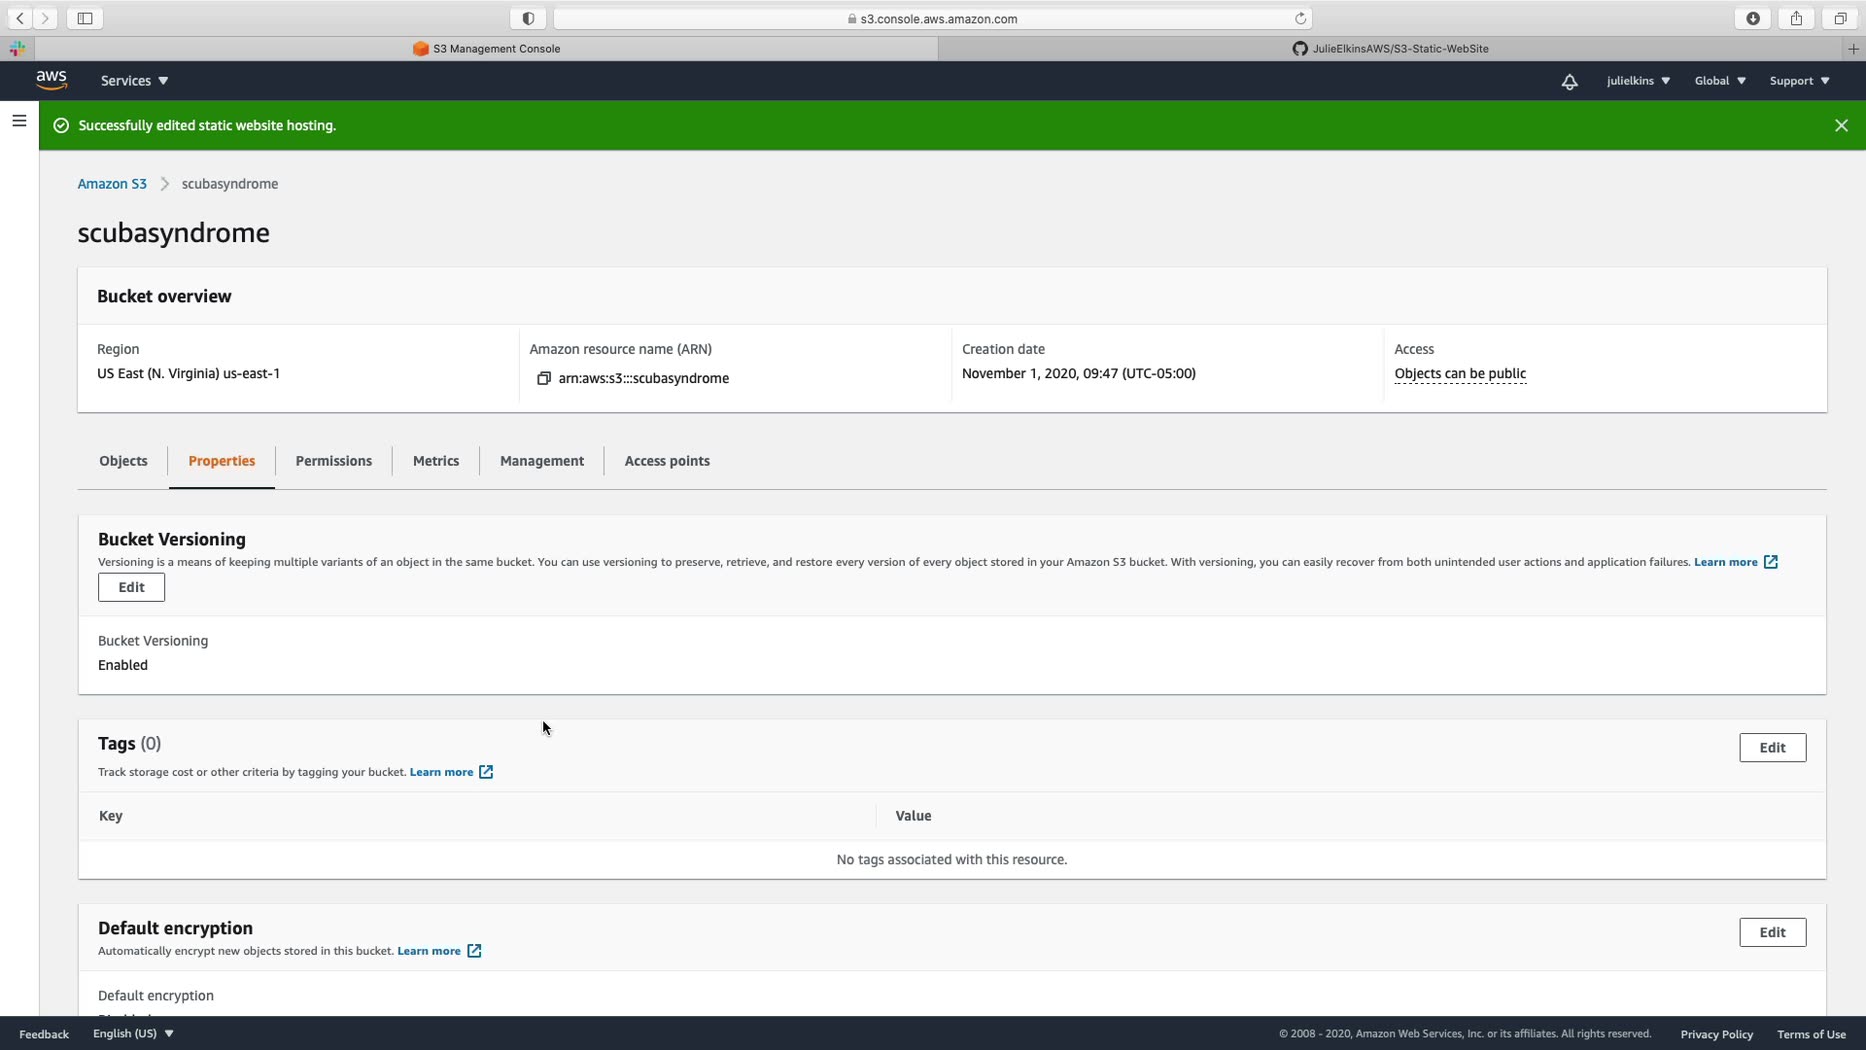Reload the page in the address bar

tap(1300, 18)
